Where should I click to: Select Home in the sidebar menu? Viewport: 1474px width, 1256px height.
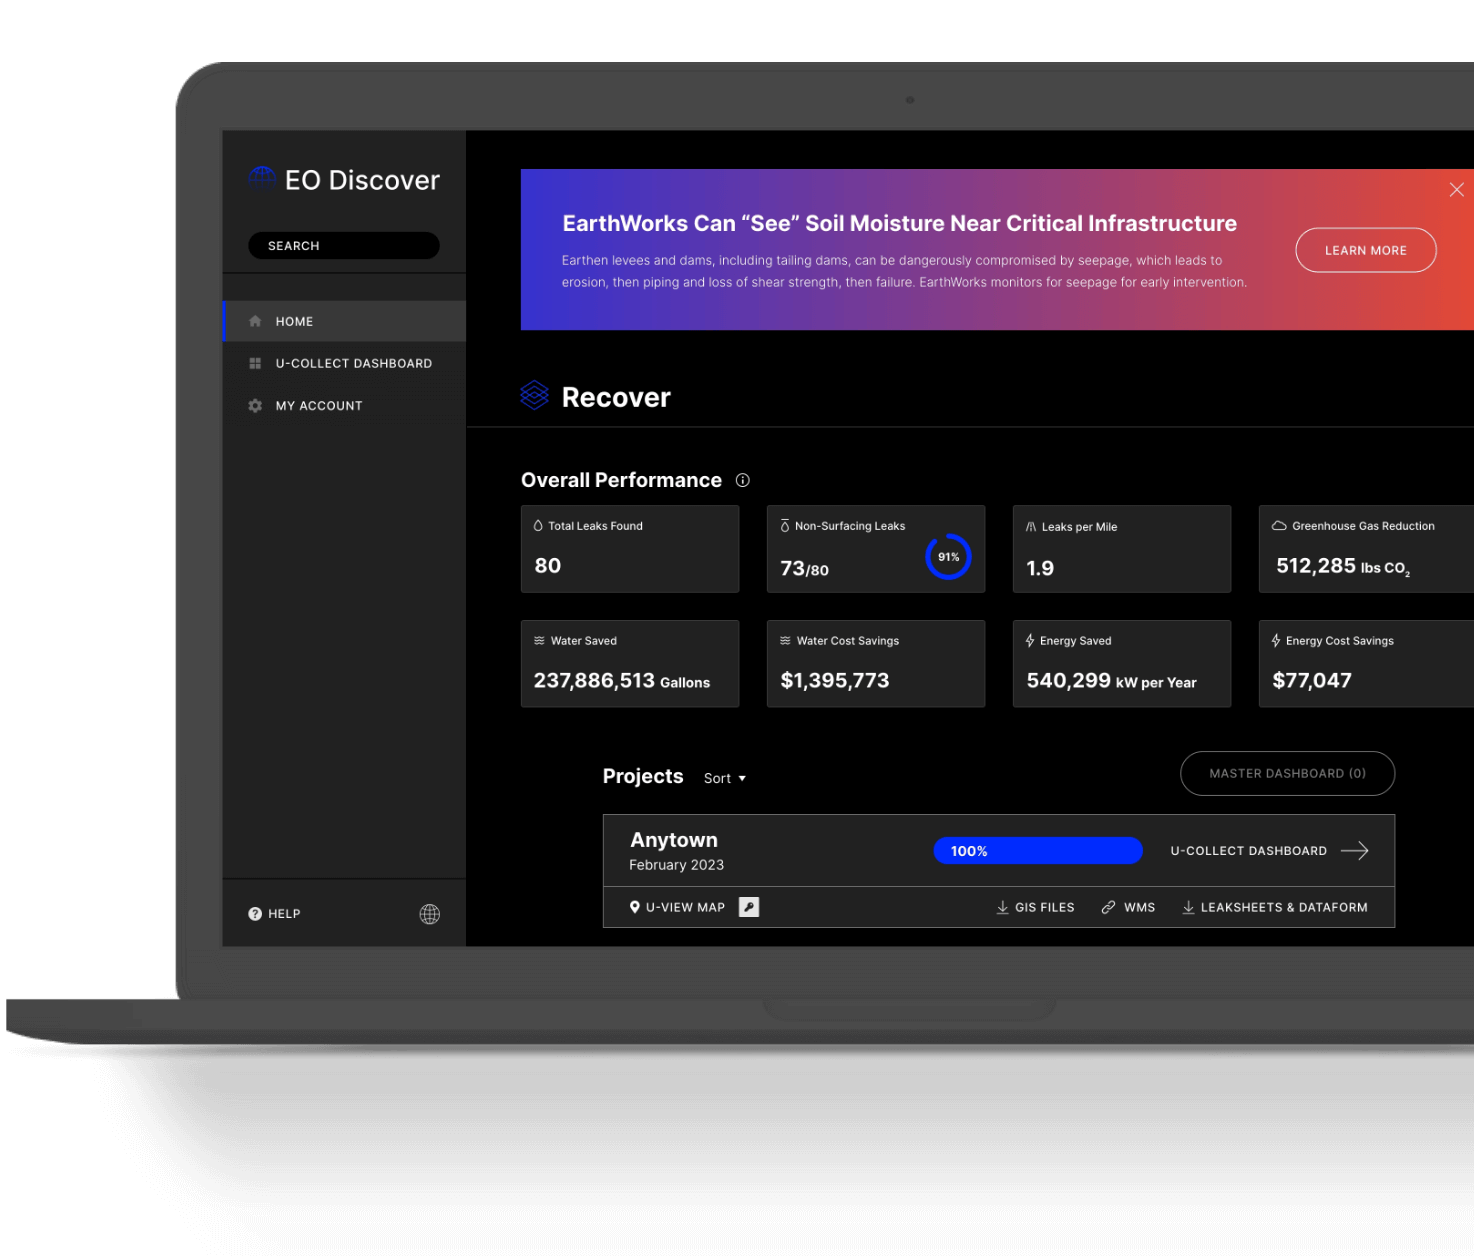(x=295, y=322)
